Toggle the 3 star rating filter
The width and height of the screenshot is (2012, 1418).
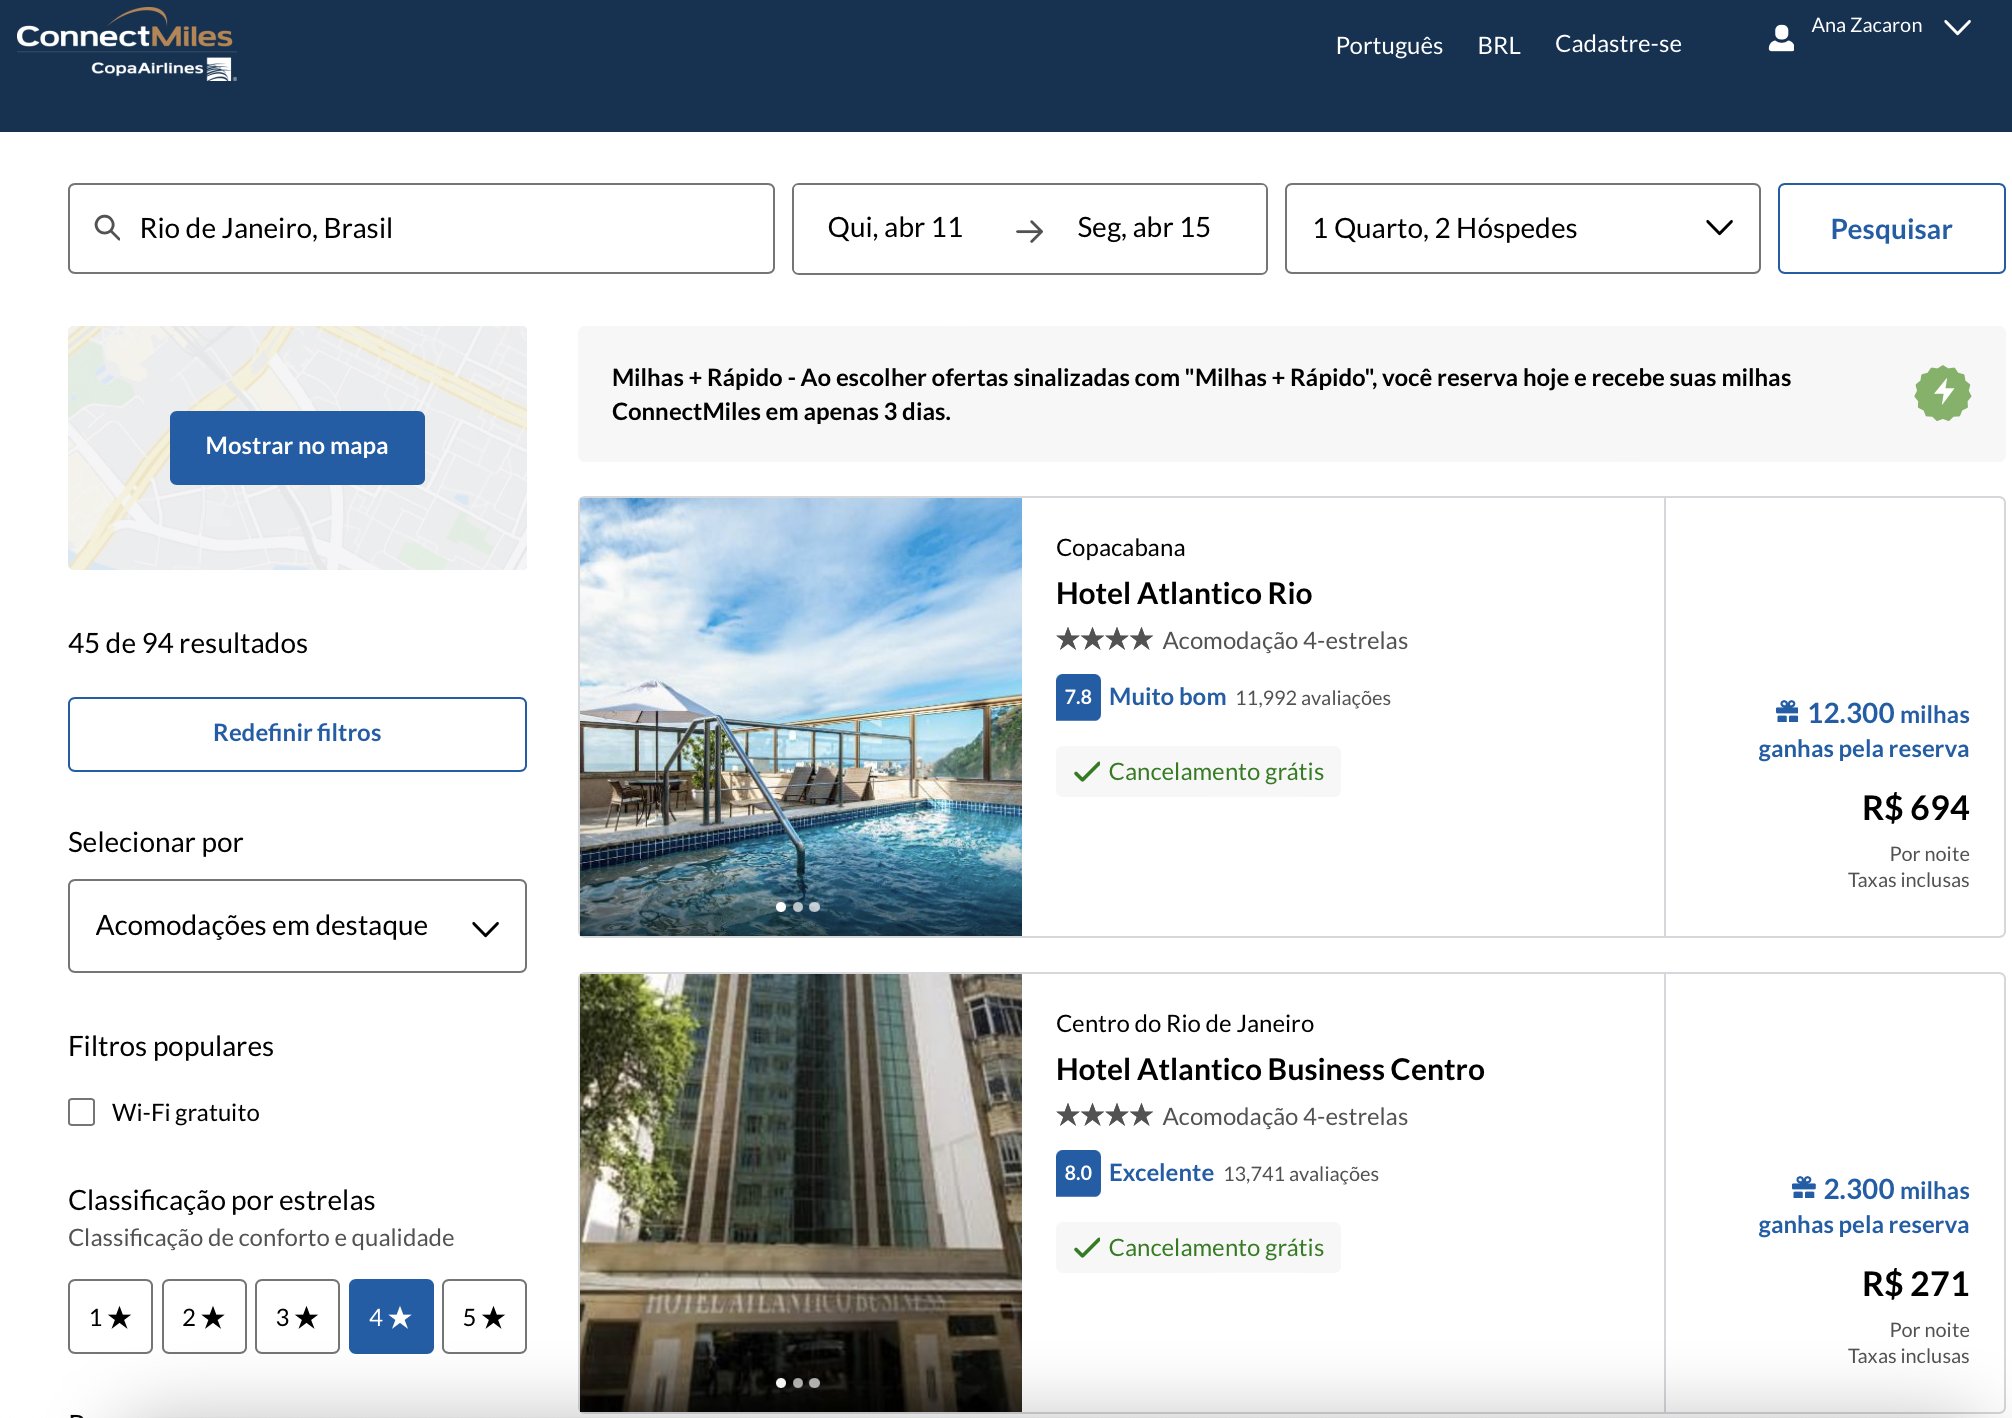pos(297,1316)
